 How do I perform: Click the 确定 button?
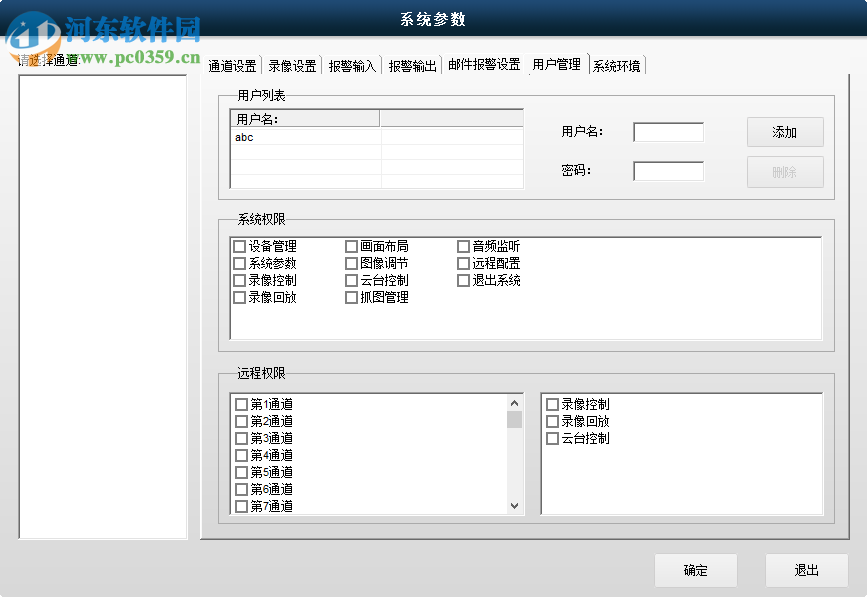coord(695,570)
